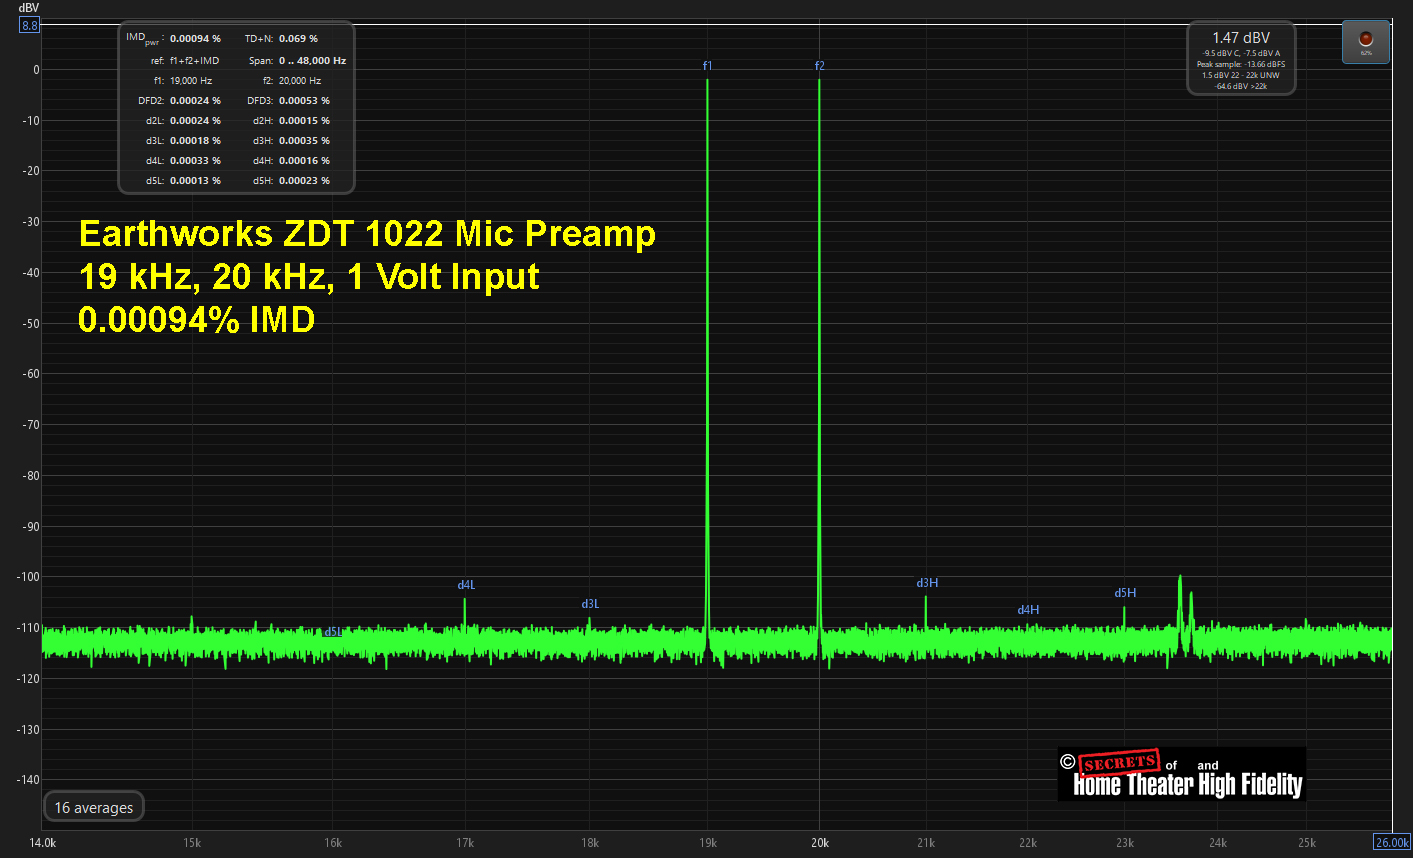Click the d3H 0.00035 % panel value
Screen dimensions: 1413x858
click(304, 141)
